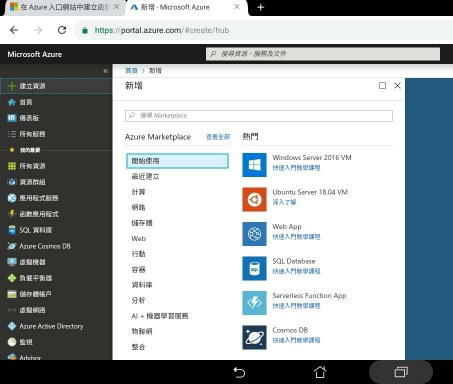
Task: Select Cosmos DB planet icon
Action: pyautogui.click(x=254, y=337)
